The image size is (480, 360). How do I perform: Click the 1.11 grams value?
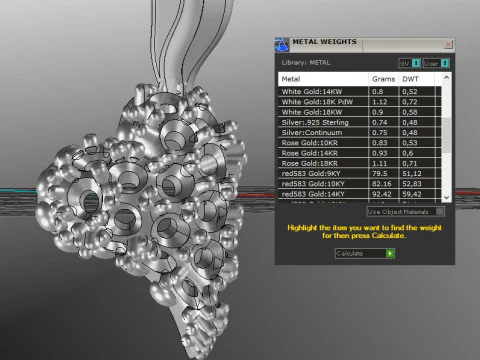coord(380,163)
